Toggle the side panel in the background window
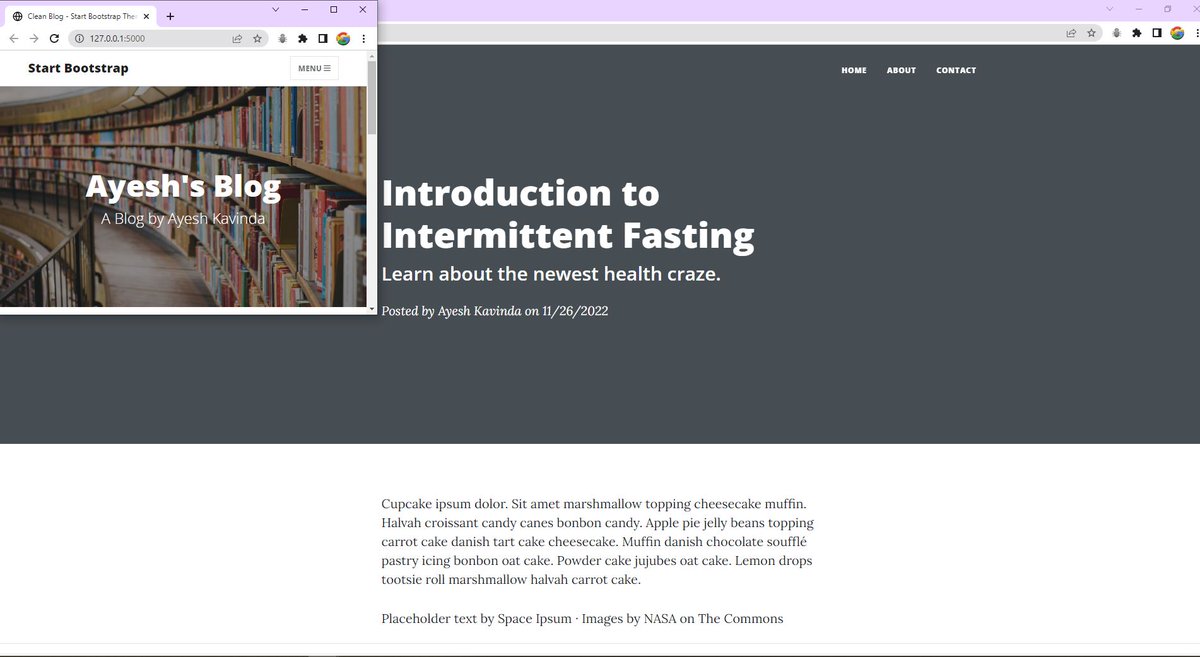 tap(1156, 33)
